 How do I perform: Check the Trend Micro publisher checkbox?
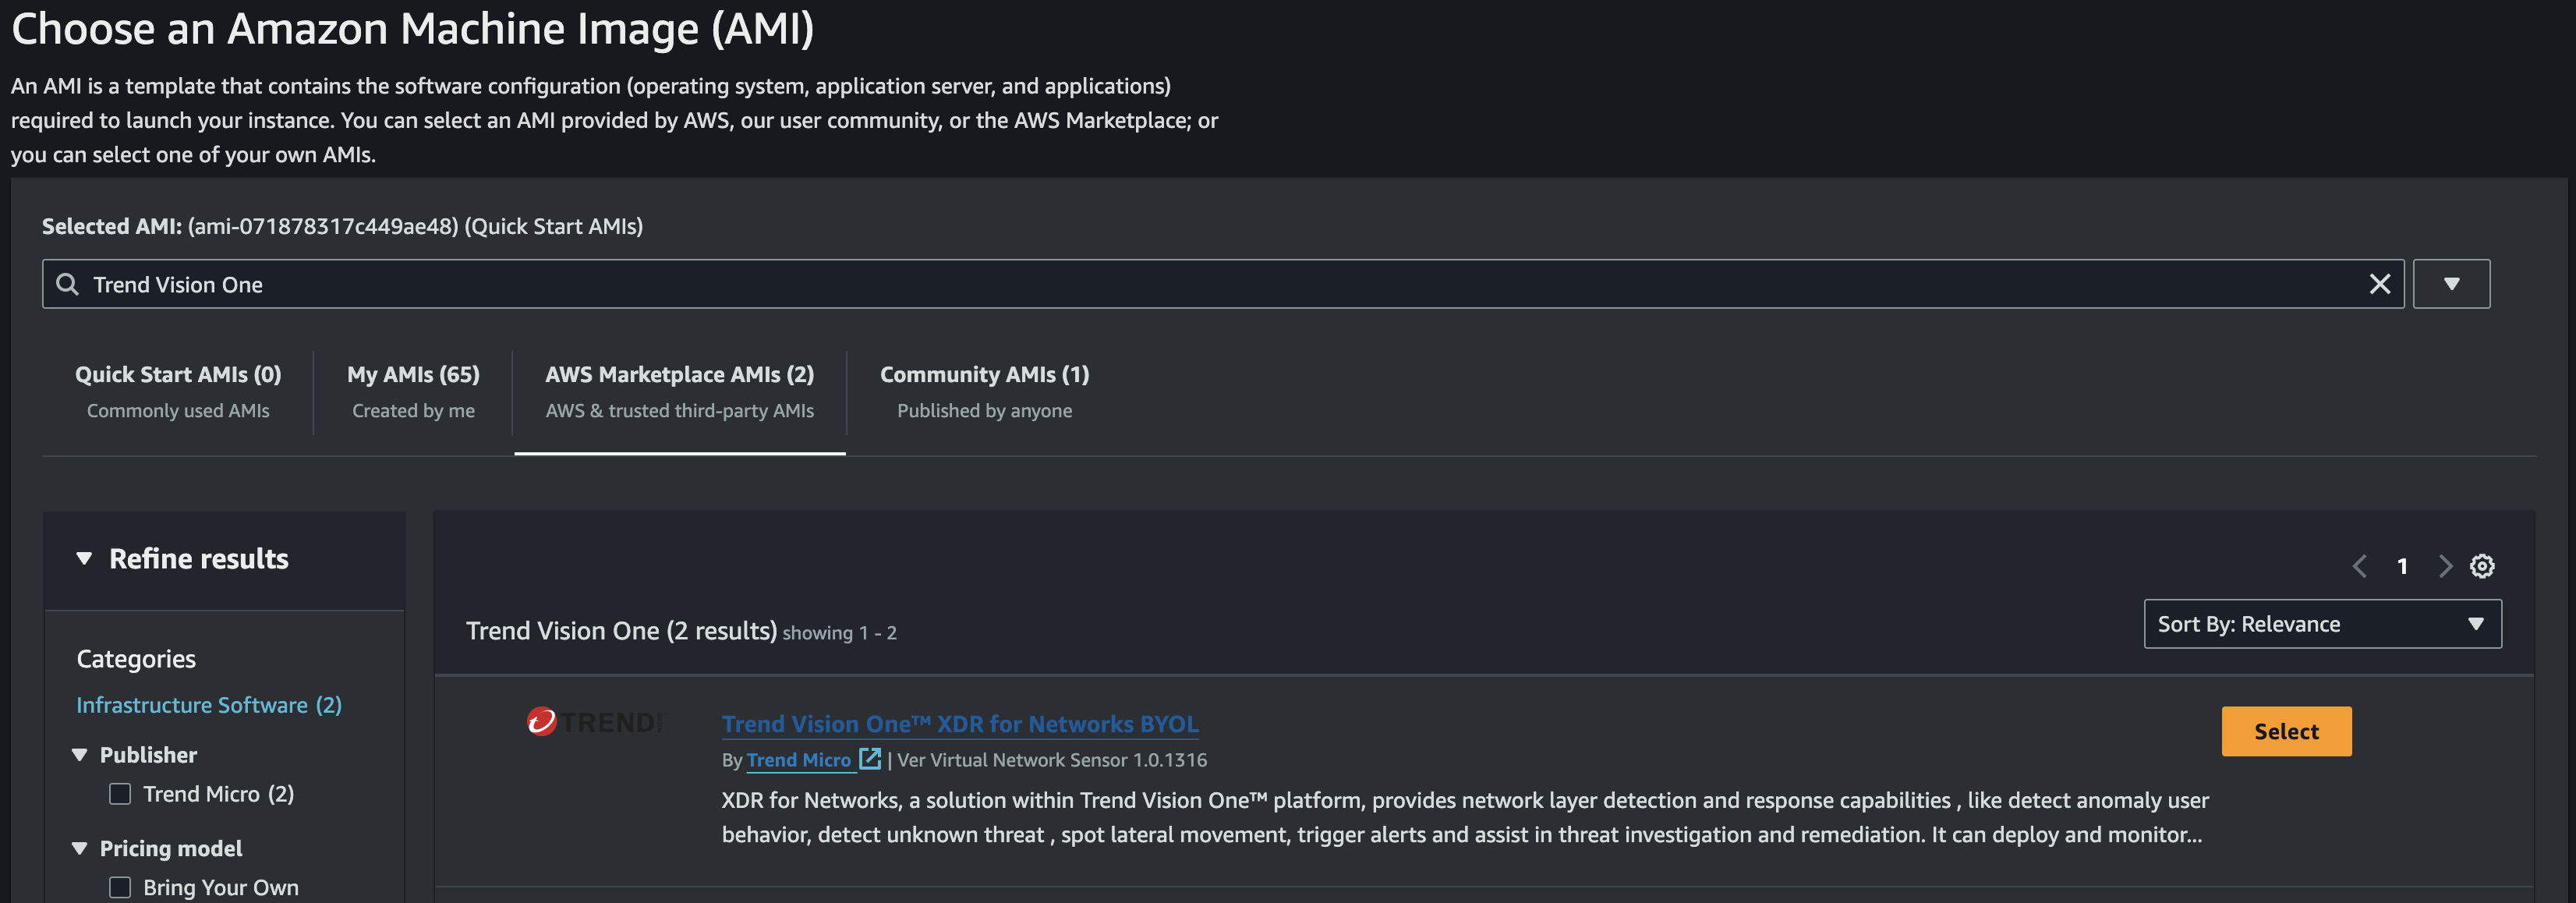pyautogui.click(x=120, y=794)
